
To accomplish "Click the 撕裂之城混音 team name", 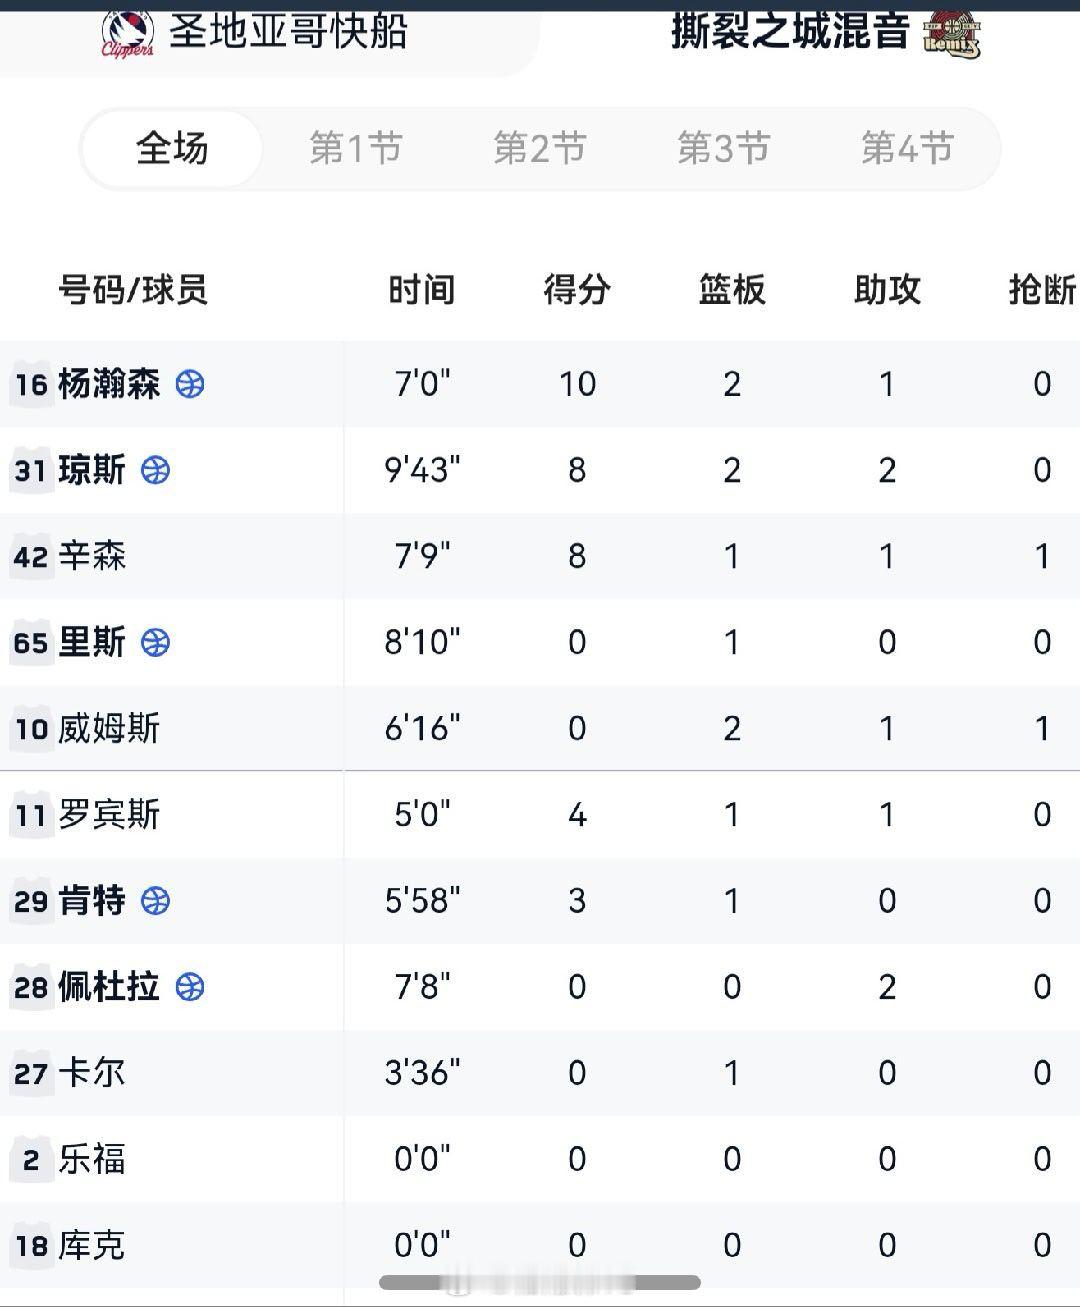I will tap(788, 30).
